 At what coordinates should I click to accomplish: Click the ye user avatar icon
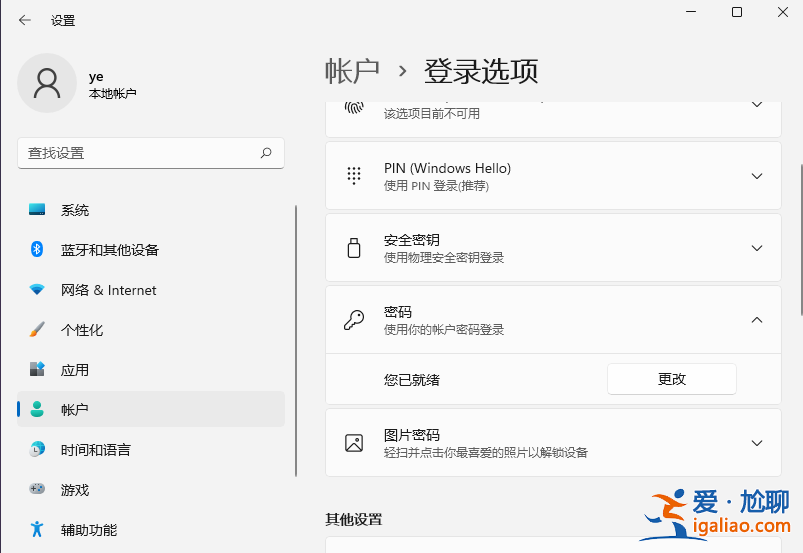pos(47,83)
